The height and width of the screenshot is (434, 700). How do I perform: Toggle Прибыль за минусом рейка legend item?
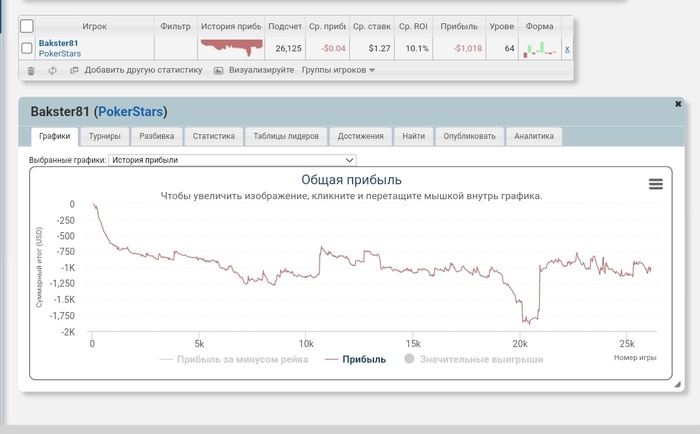[233, 359]
